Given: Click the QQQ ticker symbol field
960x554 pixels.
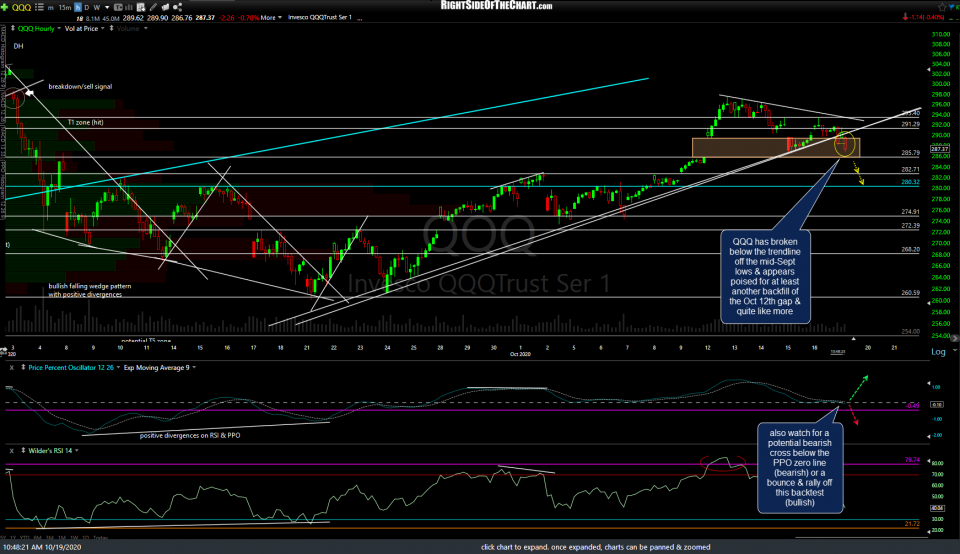Looking at the screenshot, I should point(21,7).
